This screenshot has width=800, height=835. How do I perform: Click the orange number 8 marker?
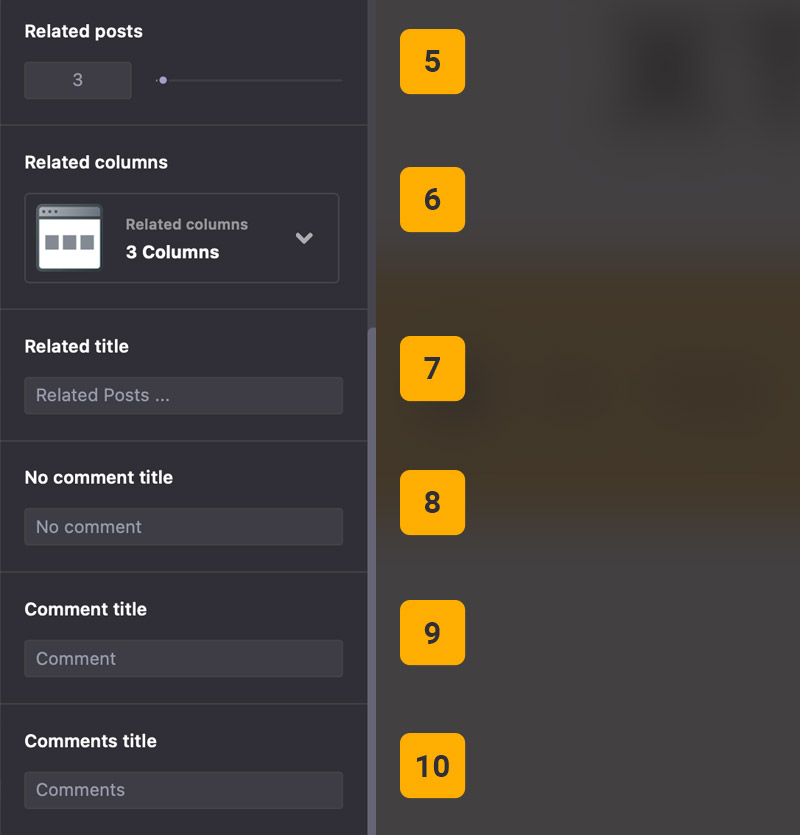coord(432,502)
